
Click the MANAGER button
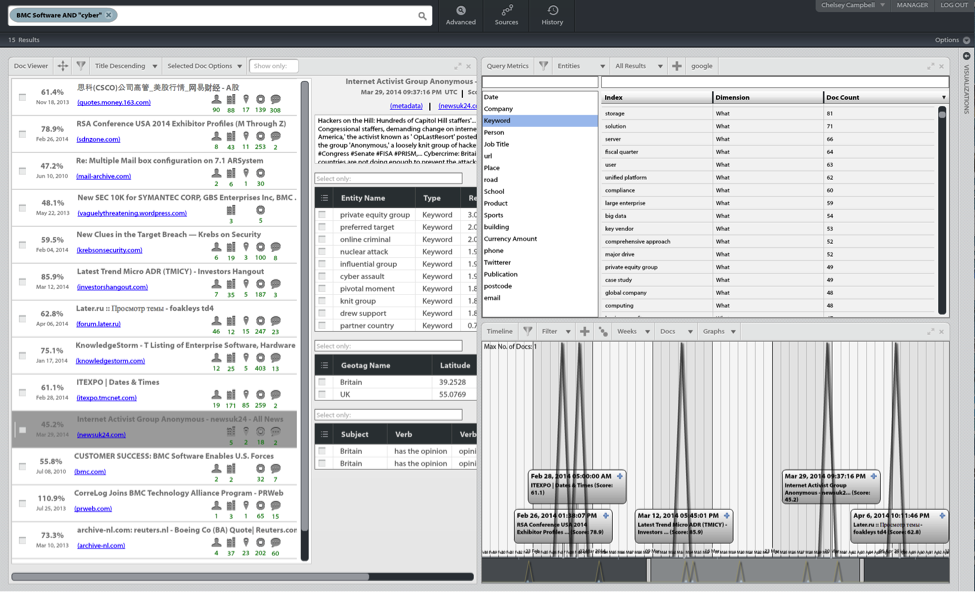pyautogui.click(x=912, y=5)
